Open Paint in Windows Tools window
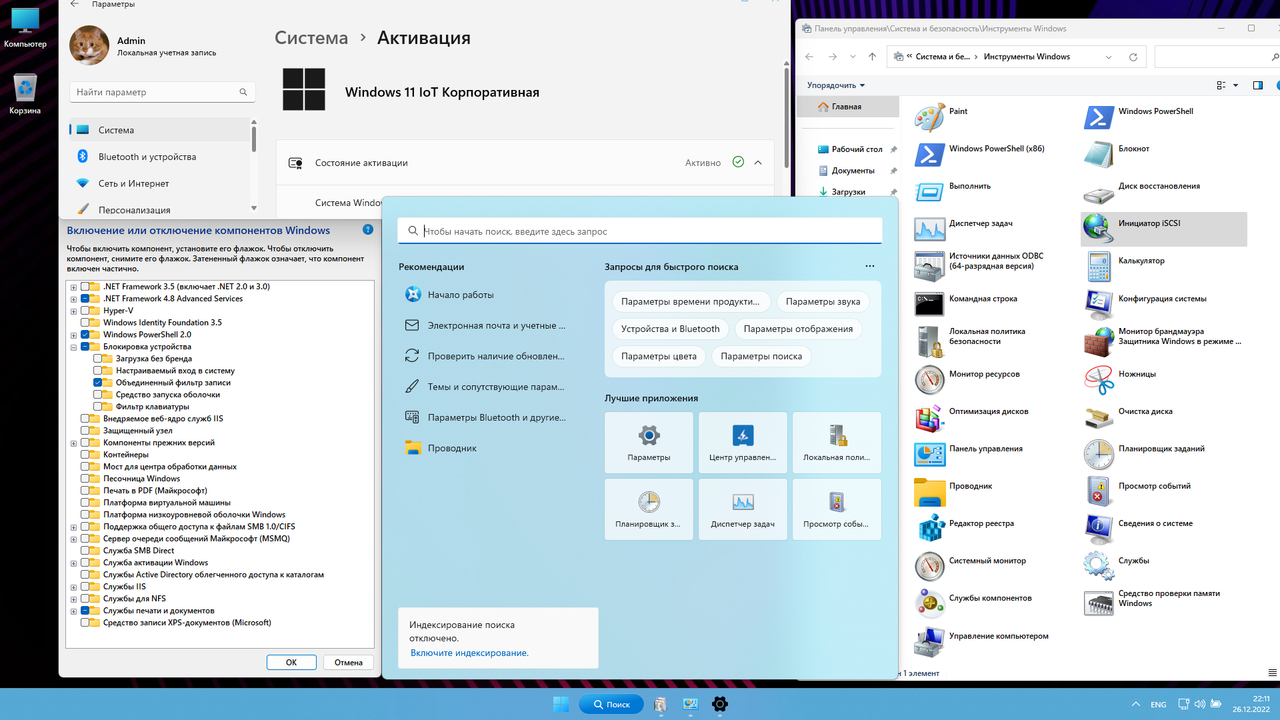The image size is (1280, 720). [x=929, y=118]
